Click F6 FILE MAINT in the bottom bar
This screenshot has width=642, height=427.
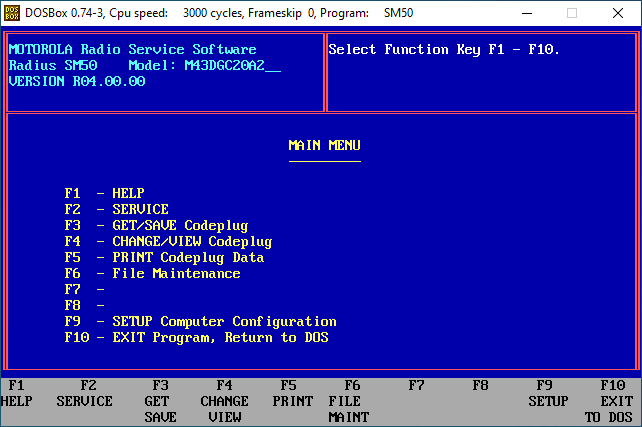pos(348,401)
